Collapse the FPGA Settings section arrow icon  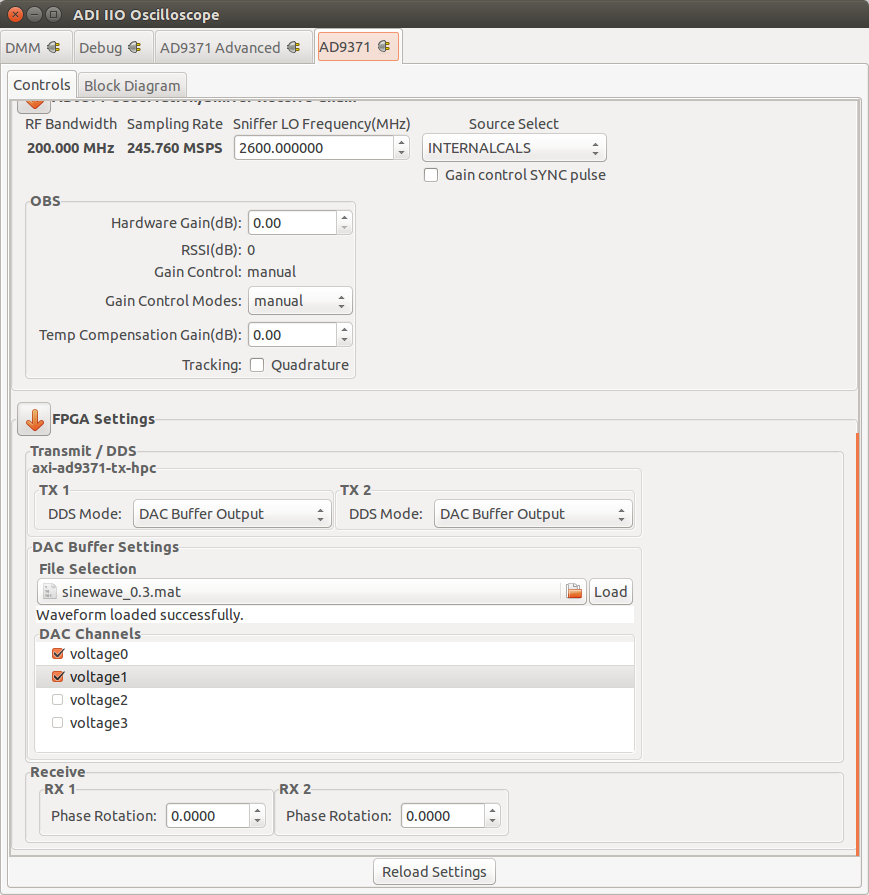(x=33, y=419)
